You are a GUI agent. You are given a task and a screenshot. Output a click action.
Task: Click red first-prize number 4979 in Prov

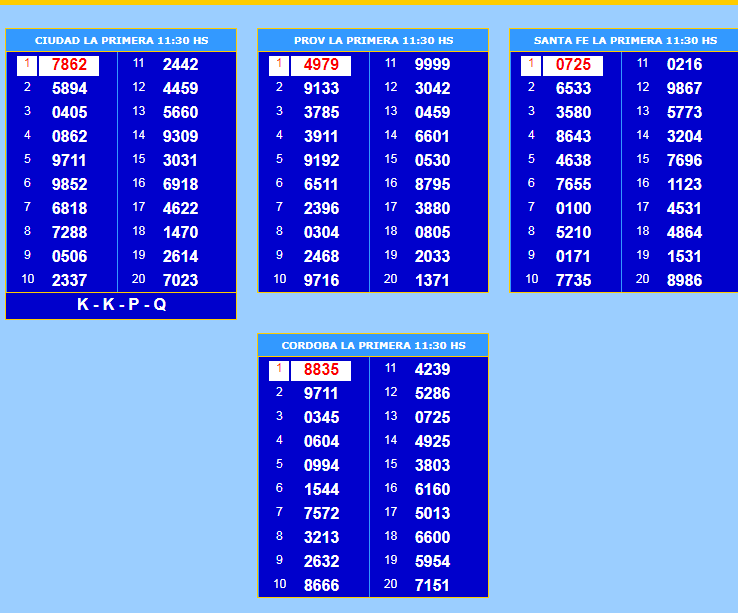click(321, 65)
